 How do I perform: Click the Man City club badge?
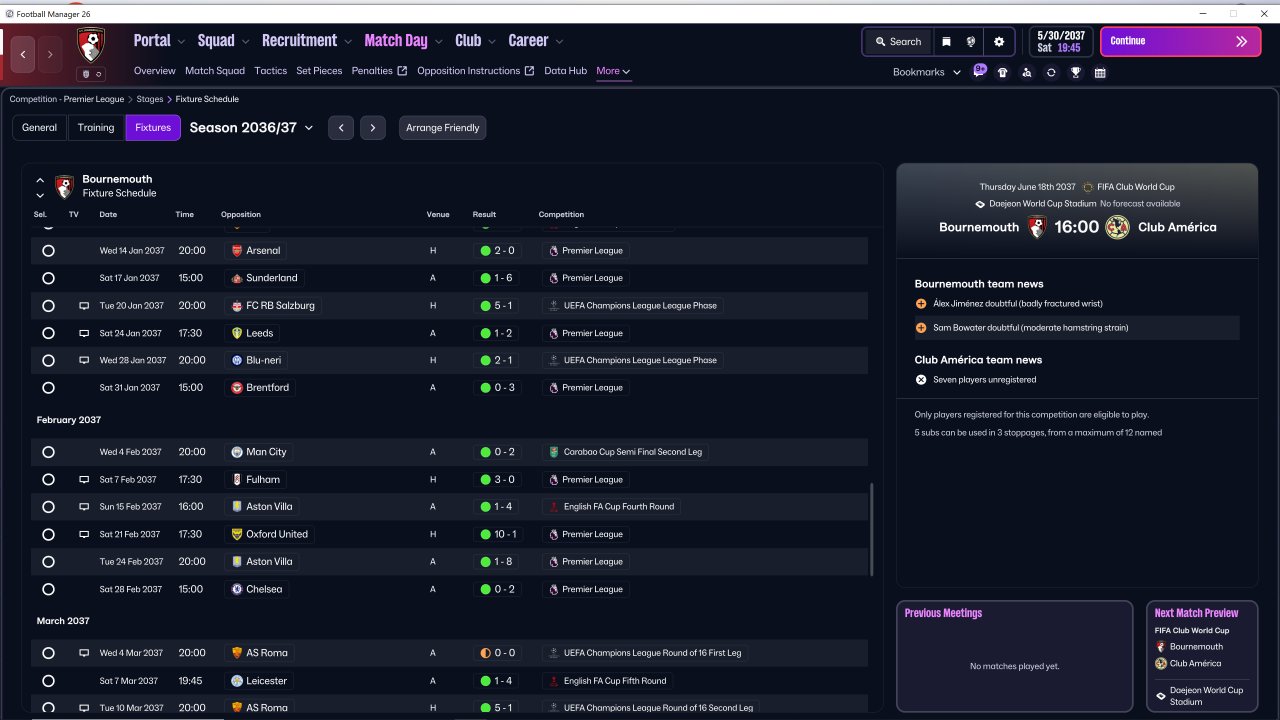[237, 452]
